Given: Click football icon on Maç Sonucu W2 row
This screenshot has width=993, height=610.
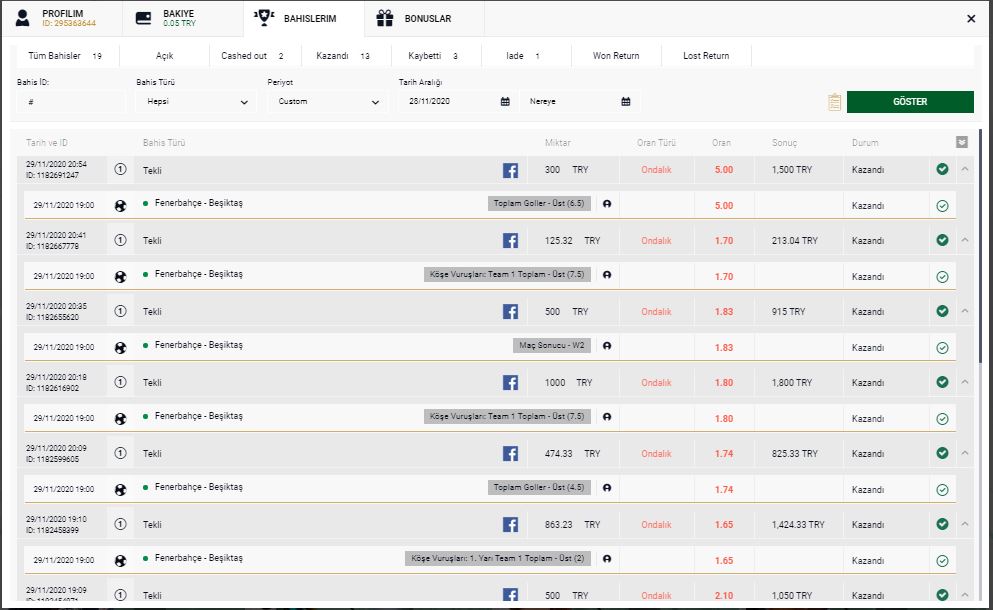Looking at the screenshot, I should pyautogui.click(x=120, y=348).
